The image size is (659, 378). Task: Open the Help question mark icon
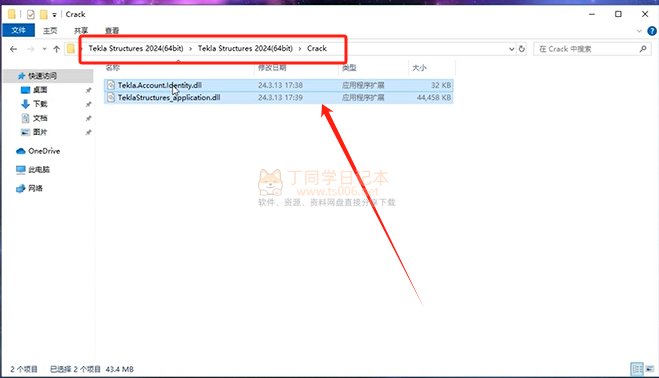coord(652,31)
